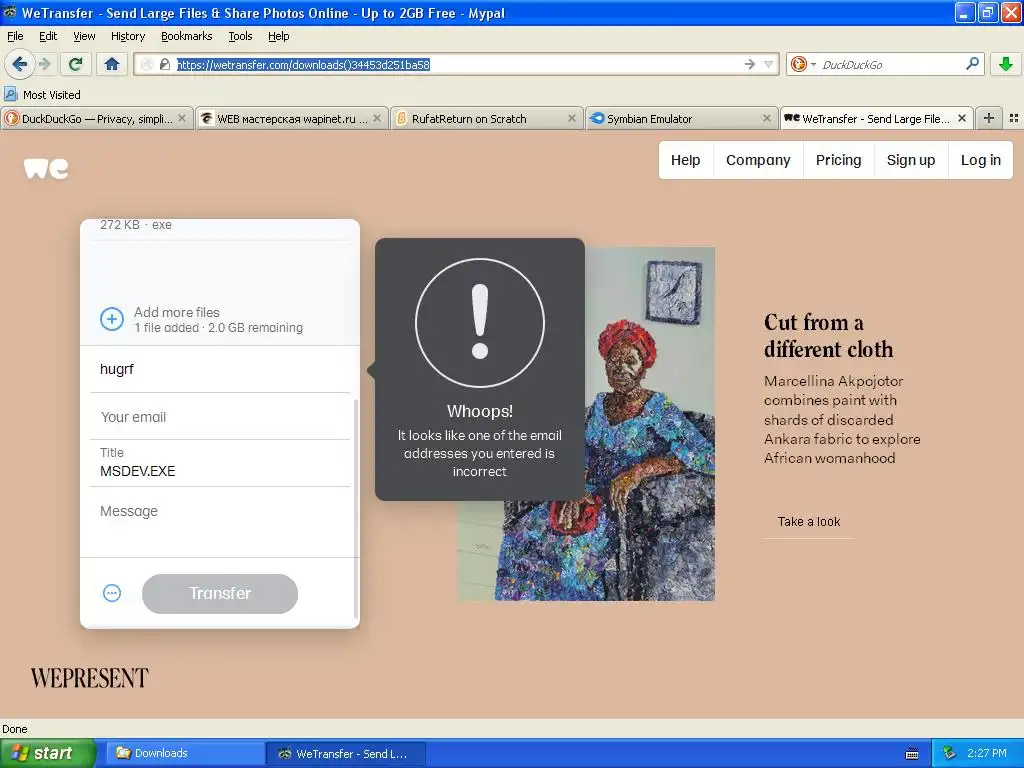Switch to the WEB мастерская wapinet.ru tab
Viewport: 1024px width, 768px height.
pos(291,118)
